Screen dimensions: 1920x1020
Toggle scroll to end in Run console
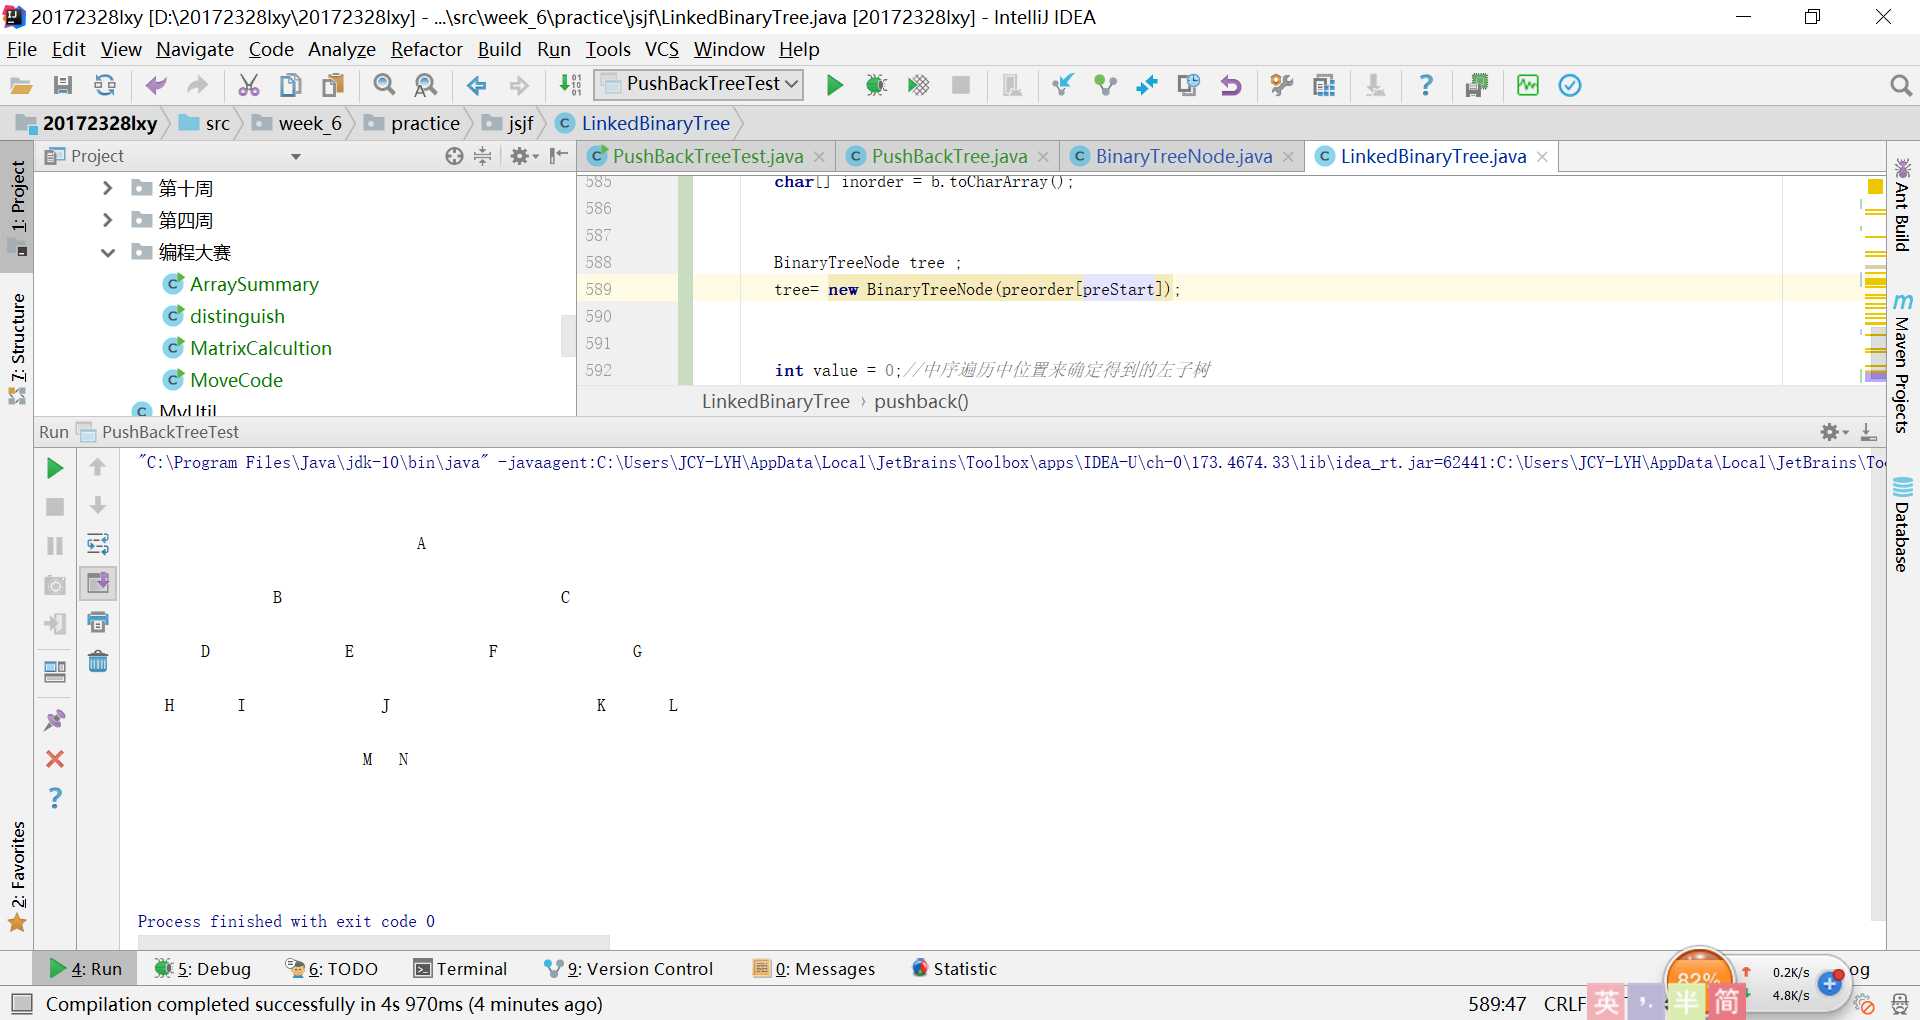pos(98,583)
